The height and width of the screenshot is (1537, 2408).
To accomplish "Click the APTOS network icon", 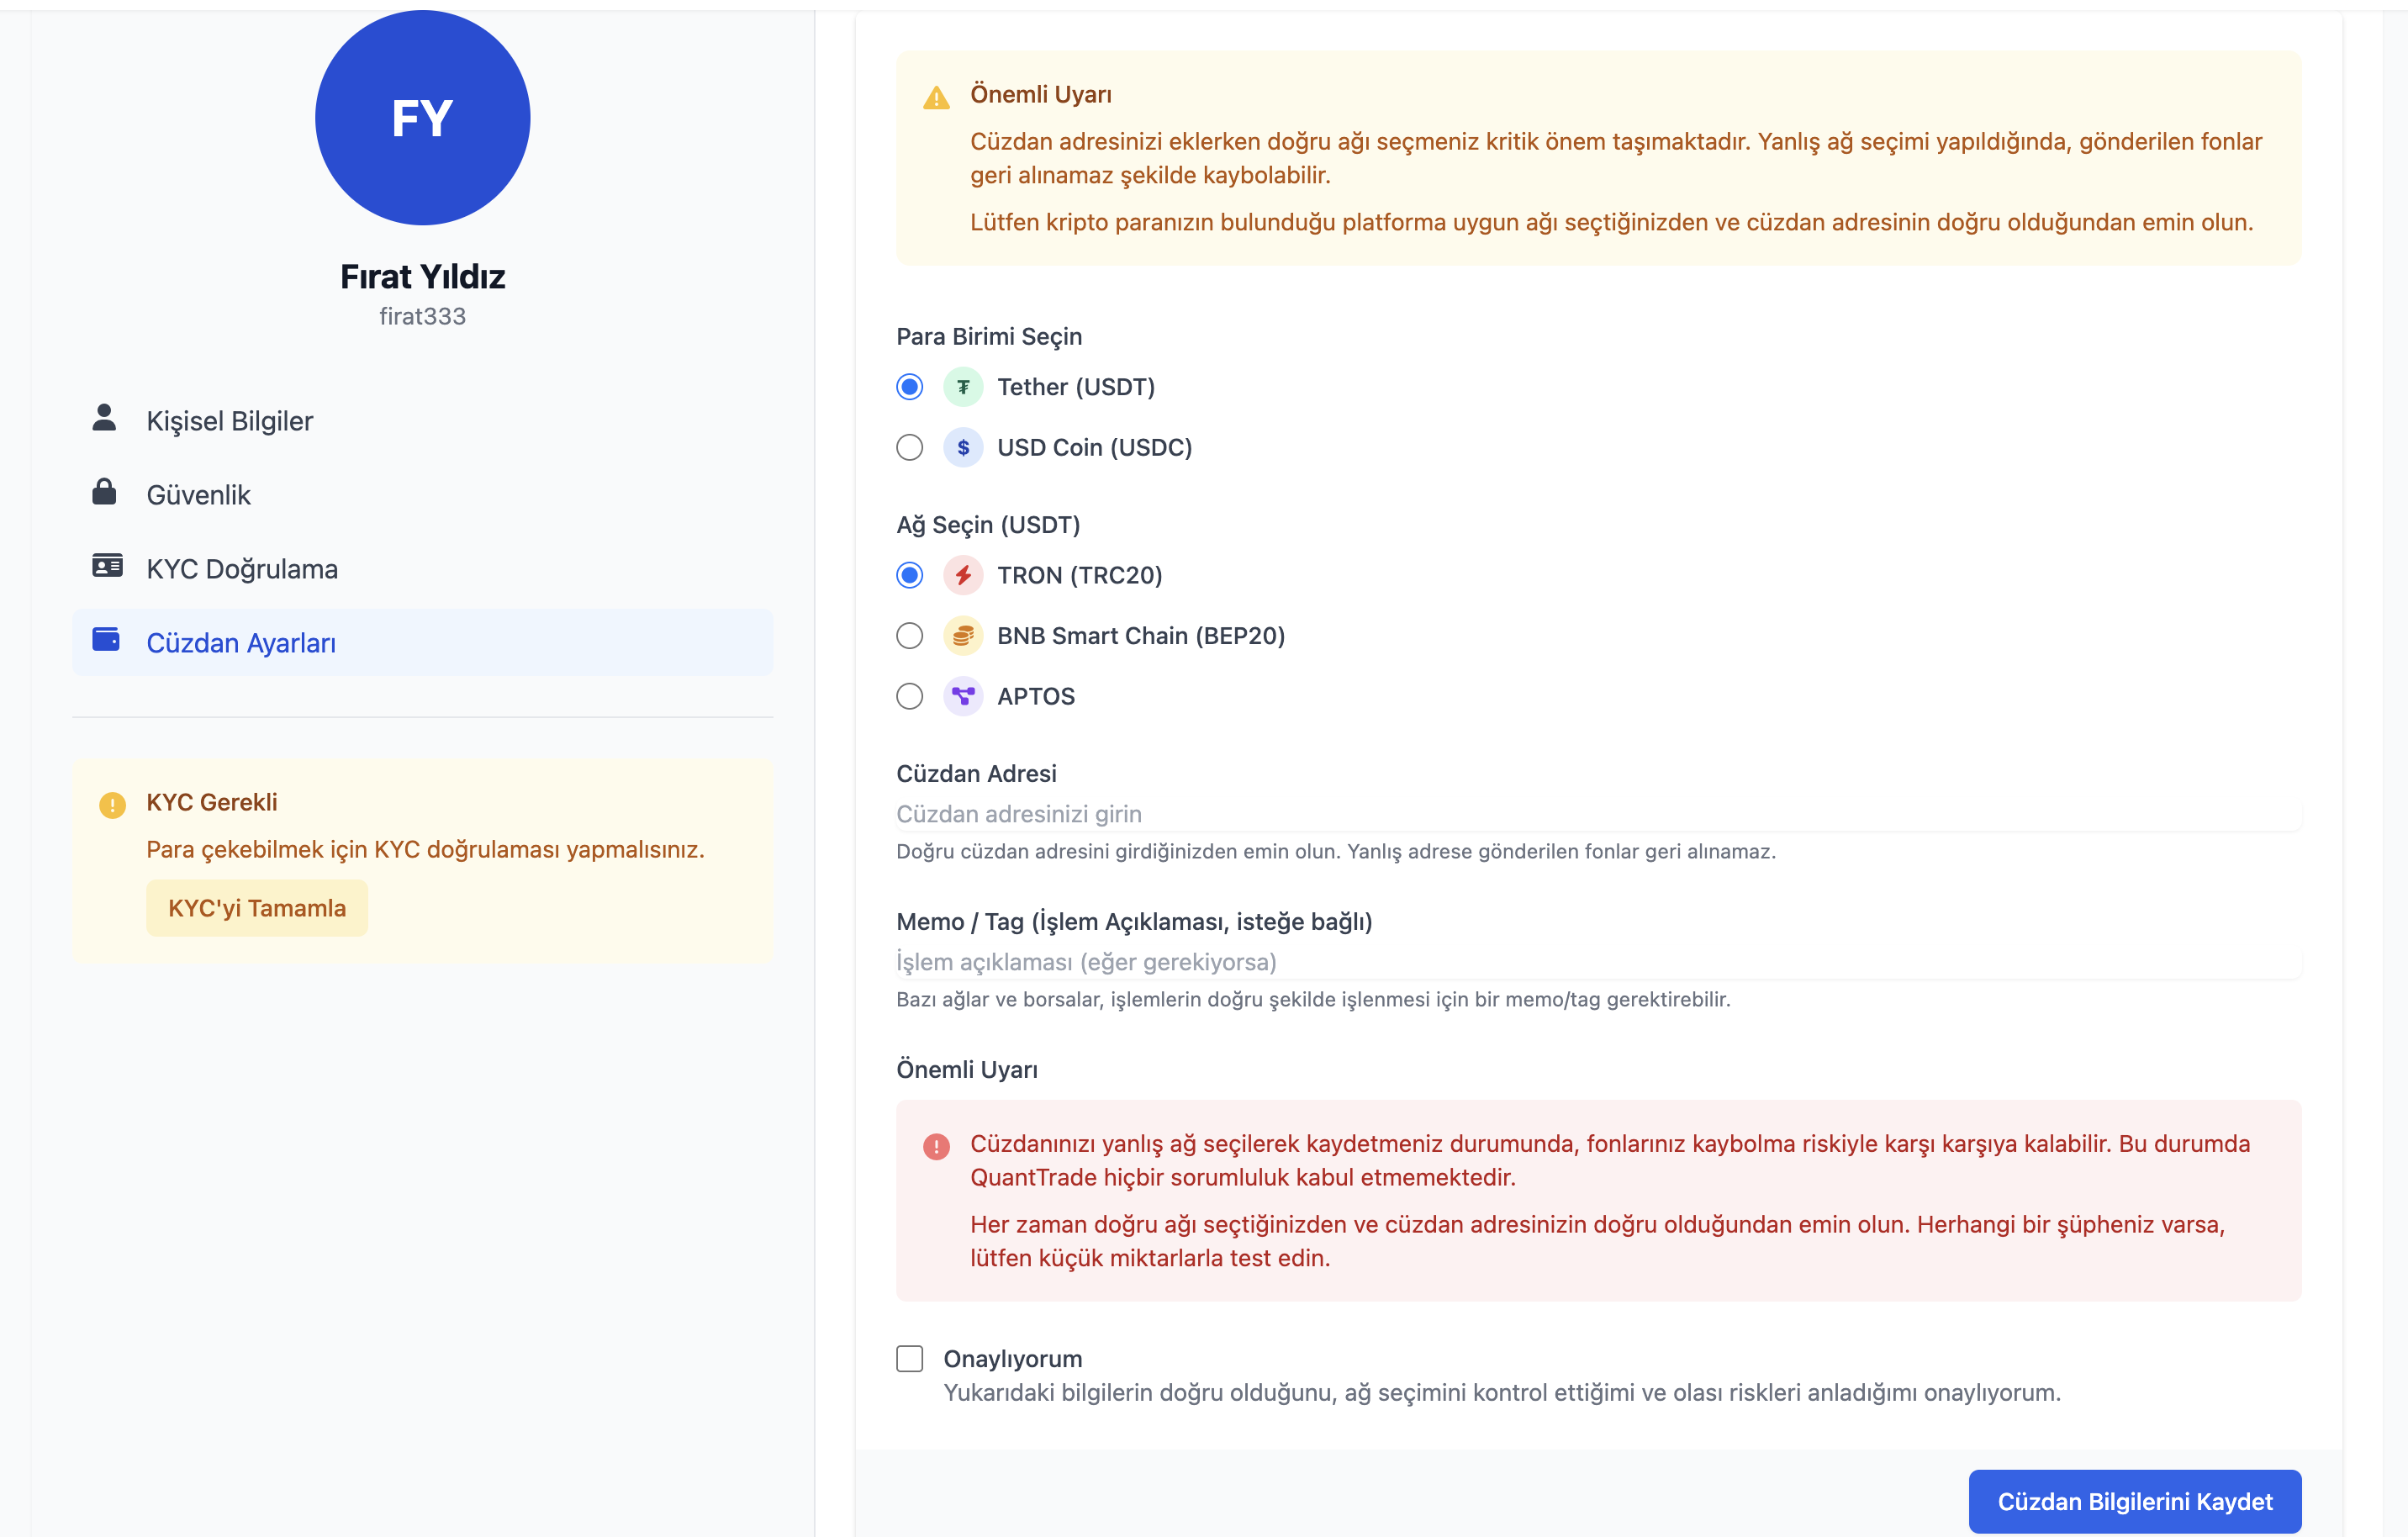I will (963, 696).
